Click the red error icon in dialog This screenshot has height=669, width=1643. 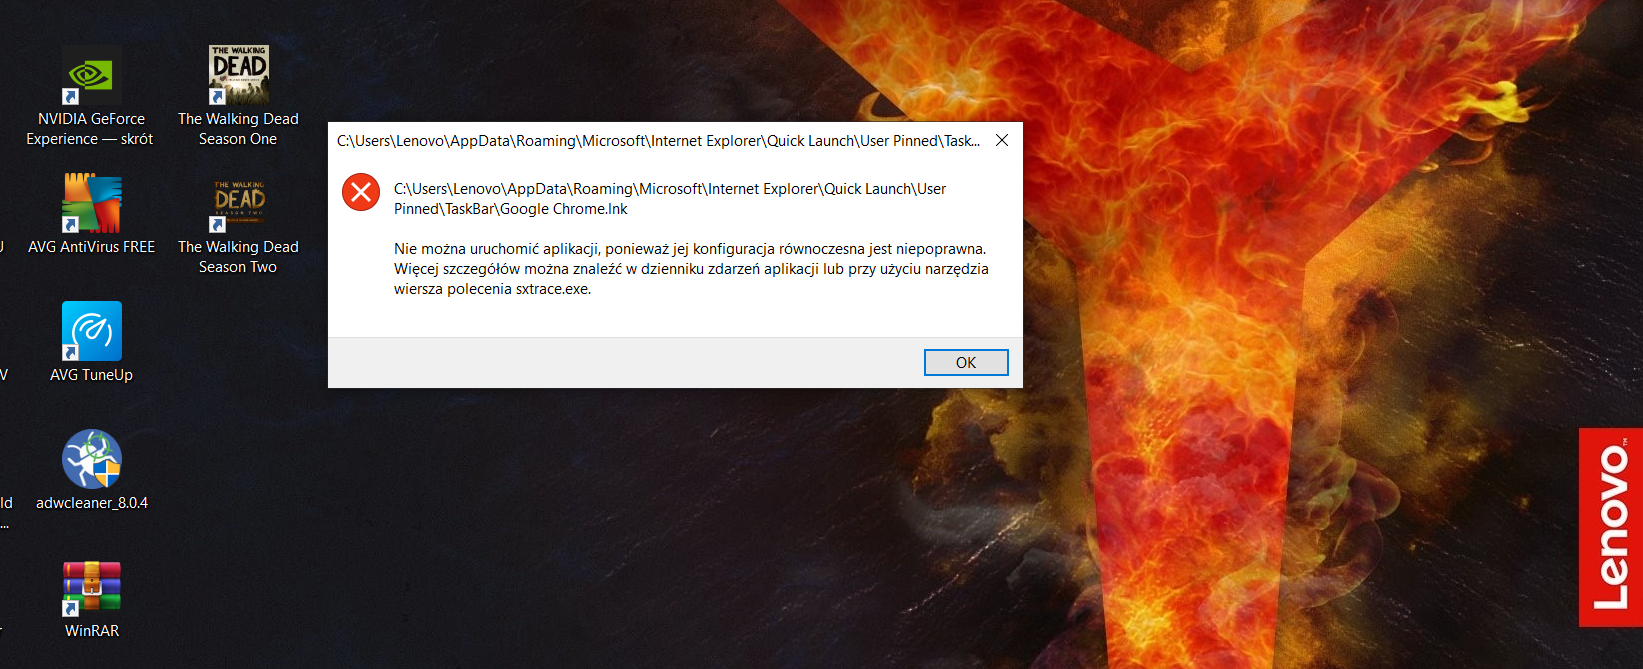tap(361, 192)
